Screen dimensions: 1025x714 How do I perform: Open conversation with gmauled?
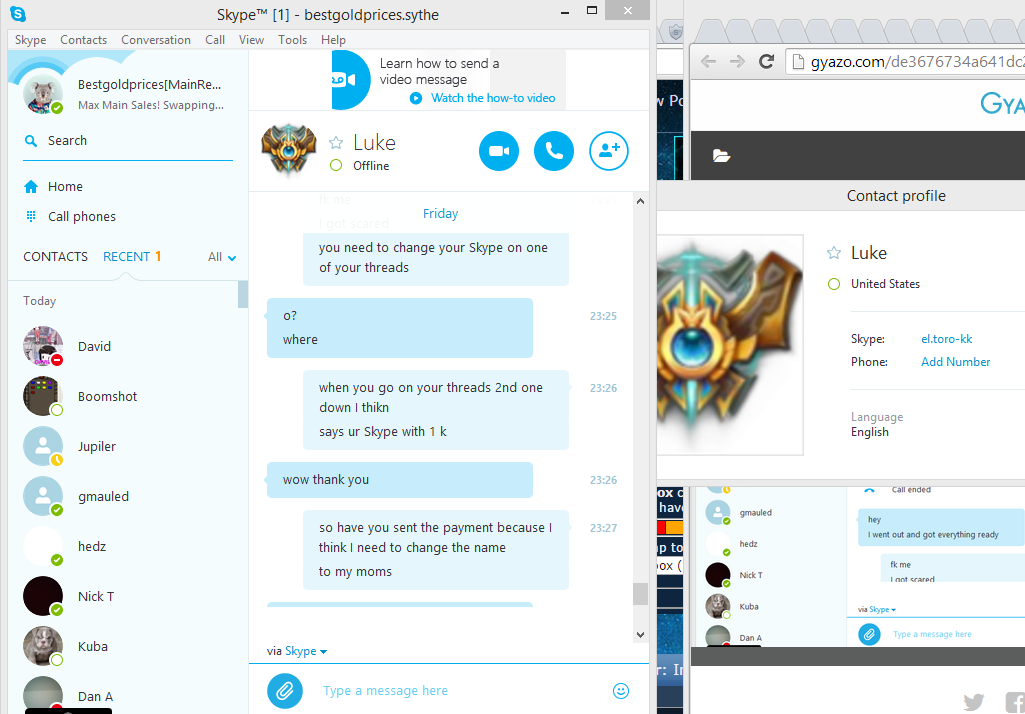pyautogui.click(x=128, y=496)
